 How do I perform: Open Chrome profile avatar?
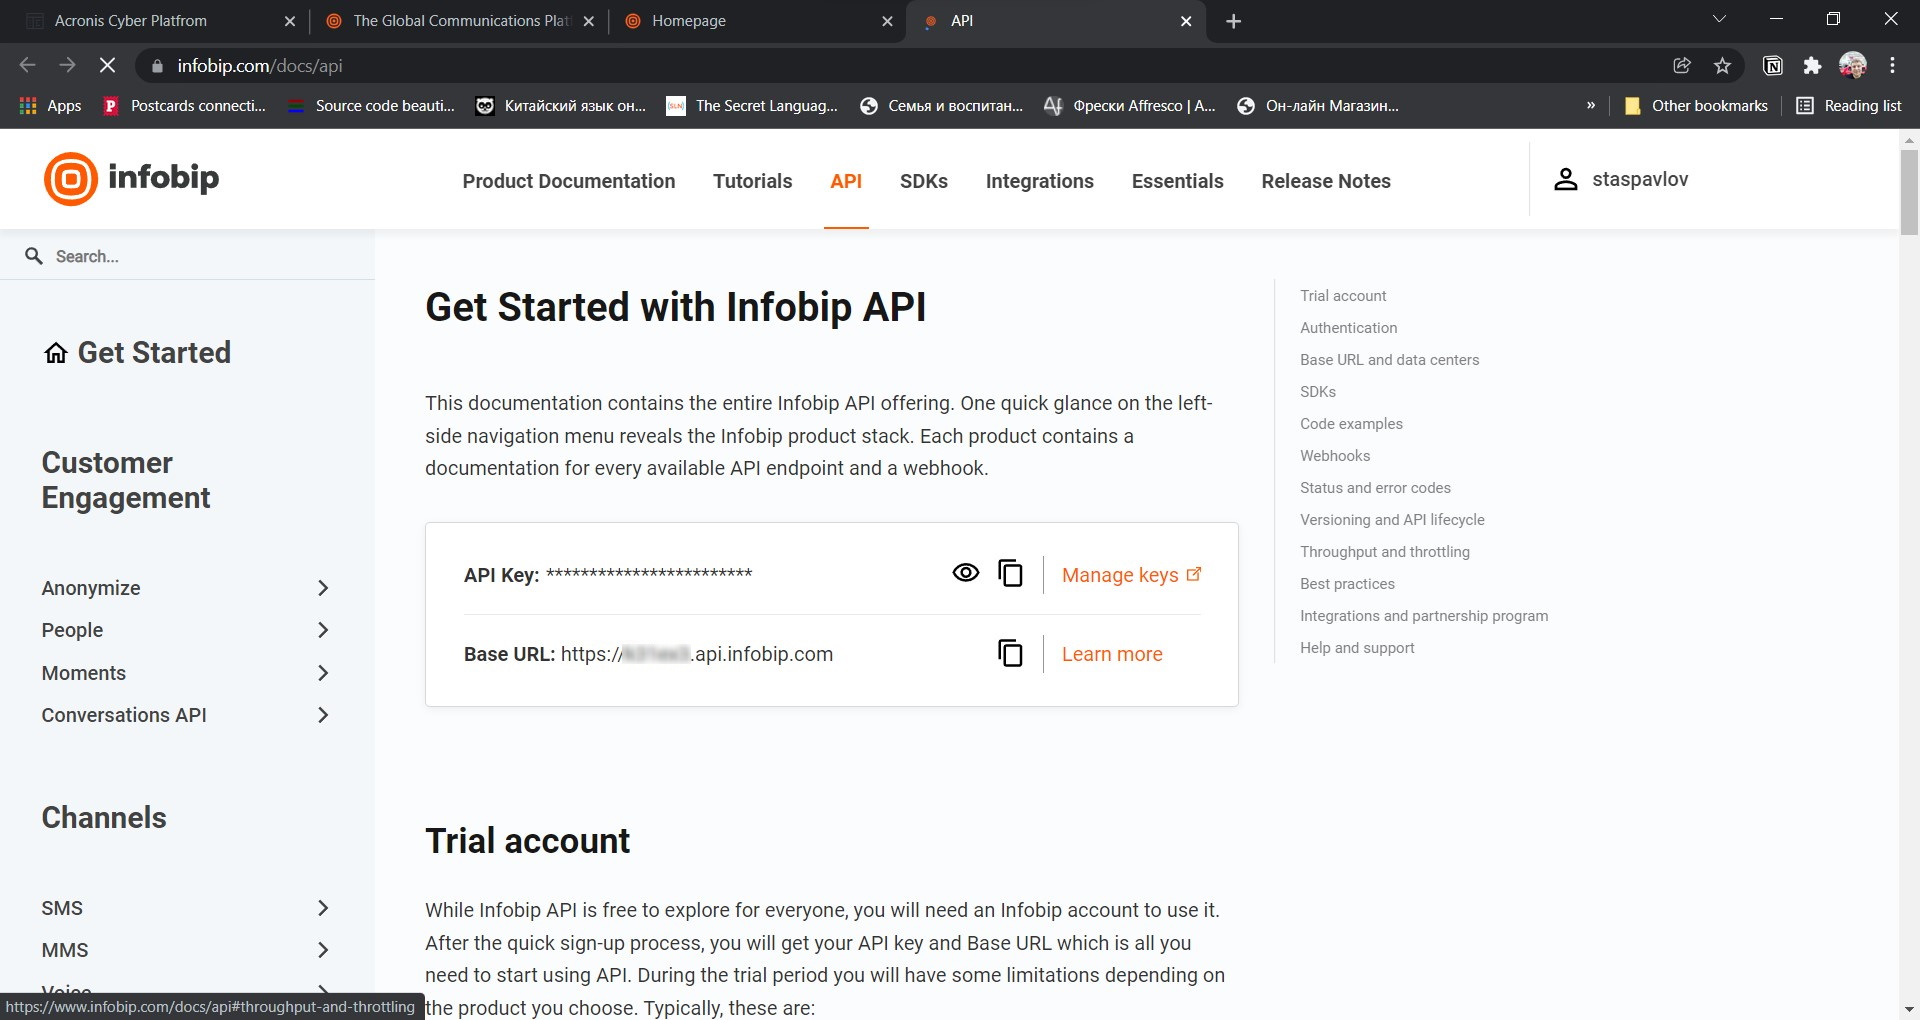click(1853, 65)
